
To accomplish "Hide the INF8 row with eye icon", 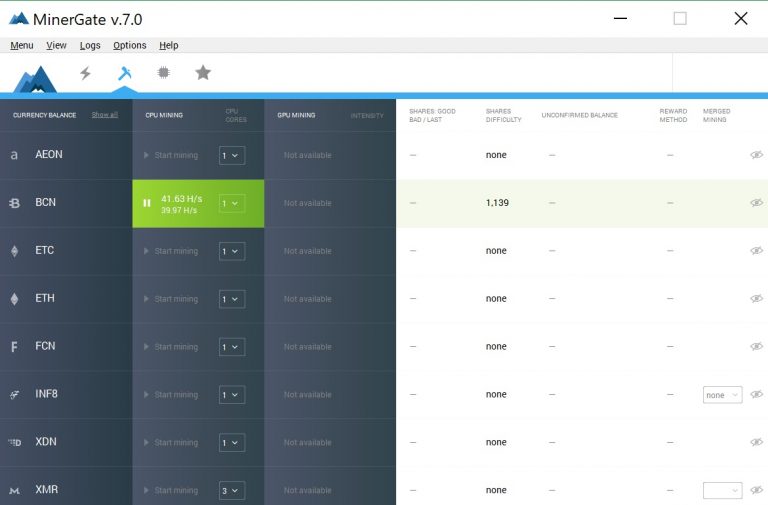I will (756, 394).
